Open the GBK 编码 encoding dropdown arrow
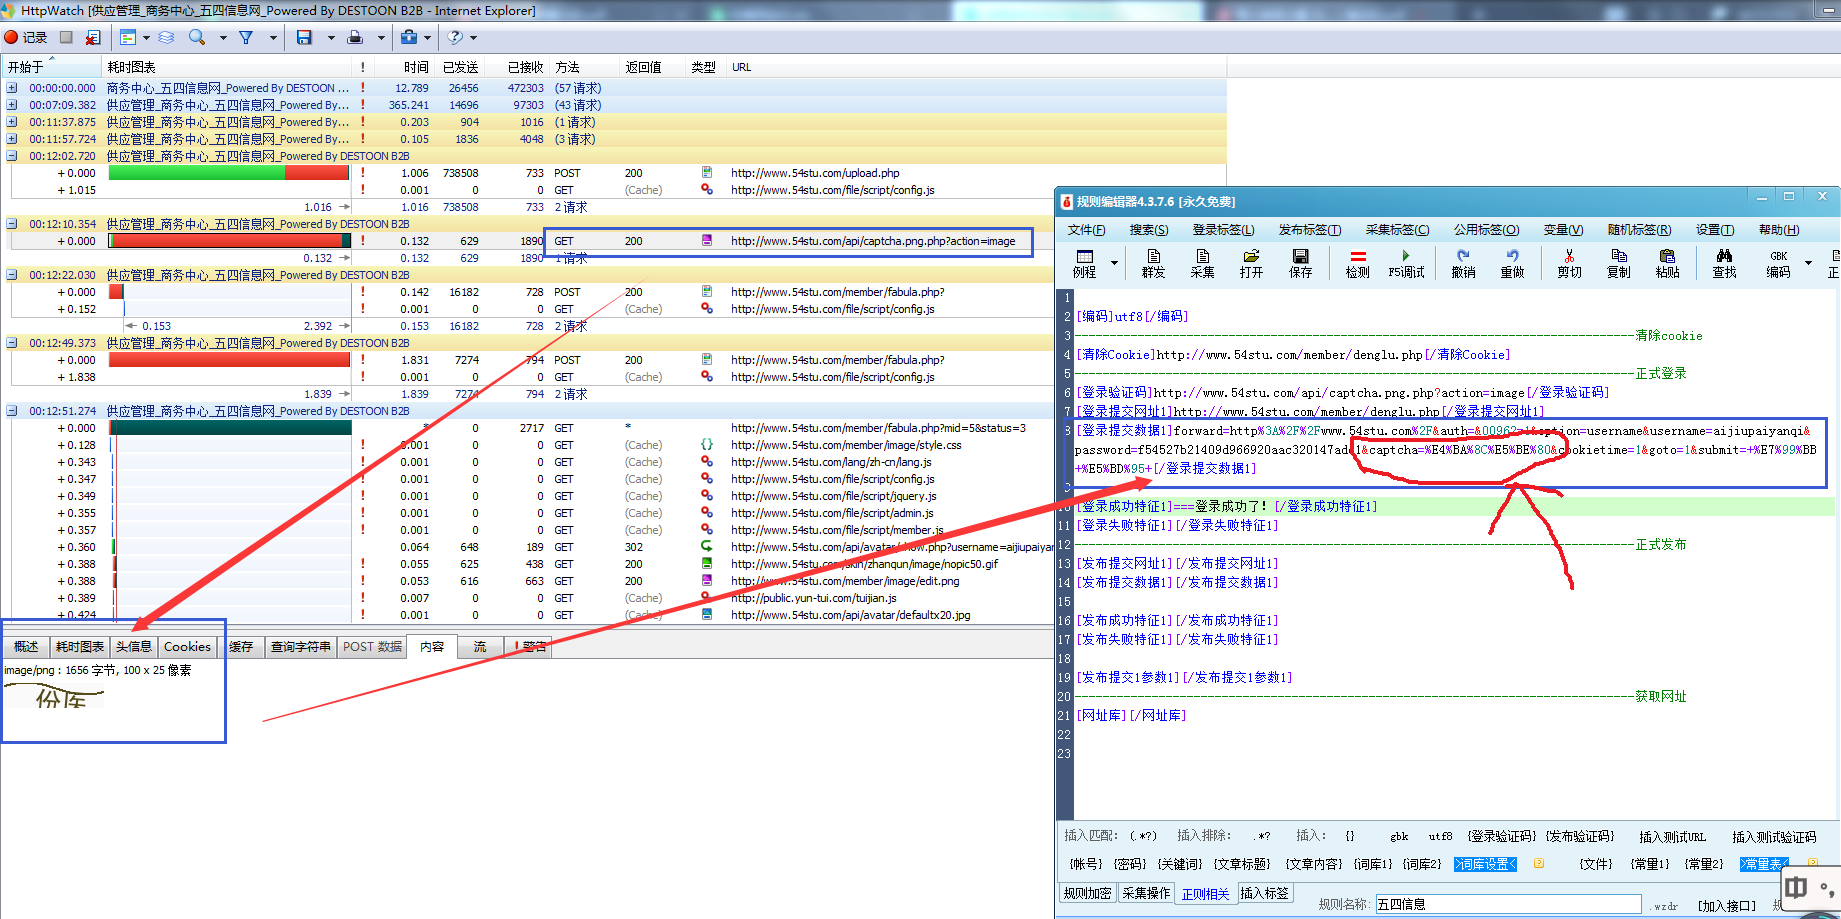1841x919 pixels. pyautogui.click(x=1808, y=263)
